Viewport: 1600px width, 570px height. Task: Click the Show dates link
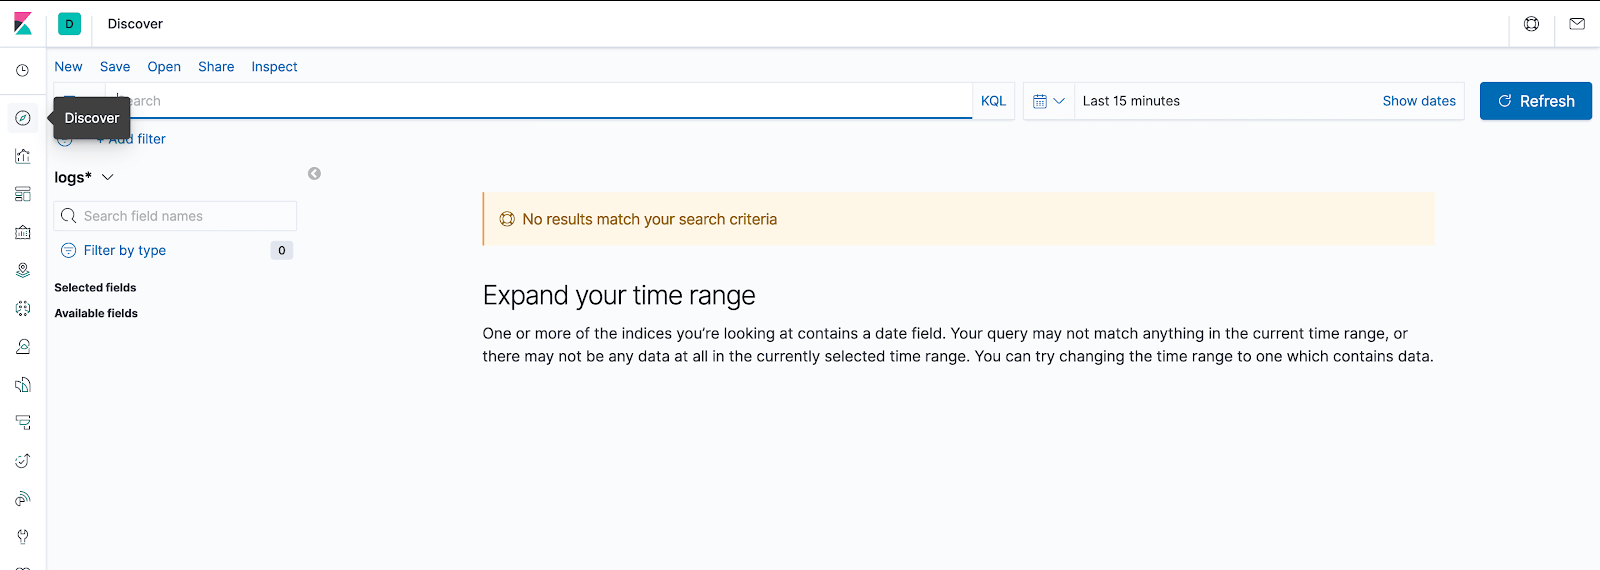[1419, 101]
